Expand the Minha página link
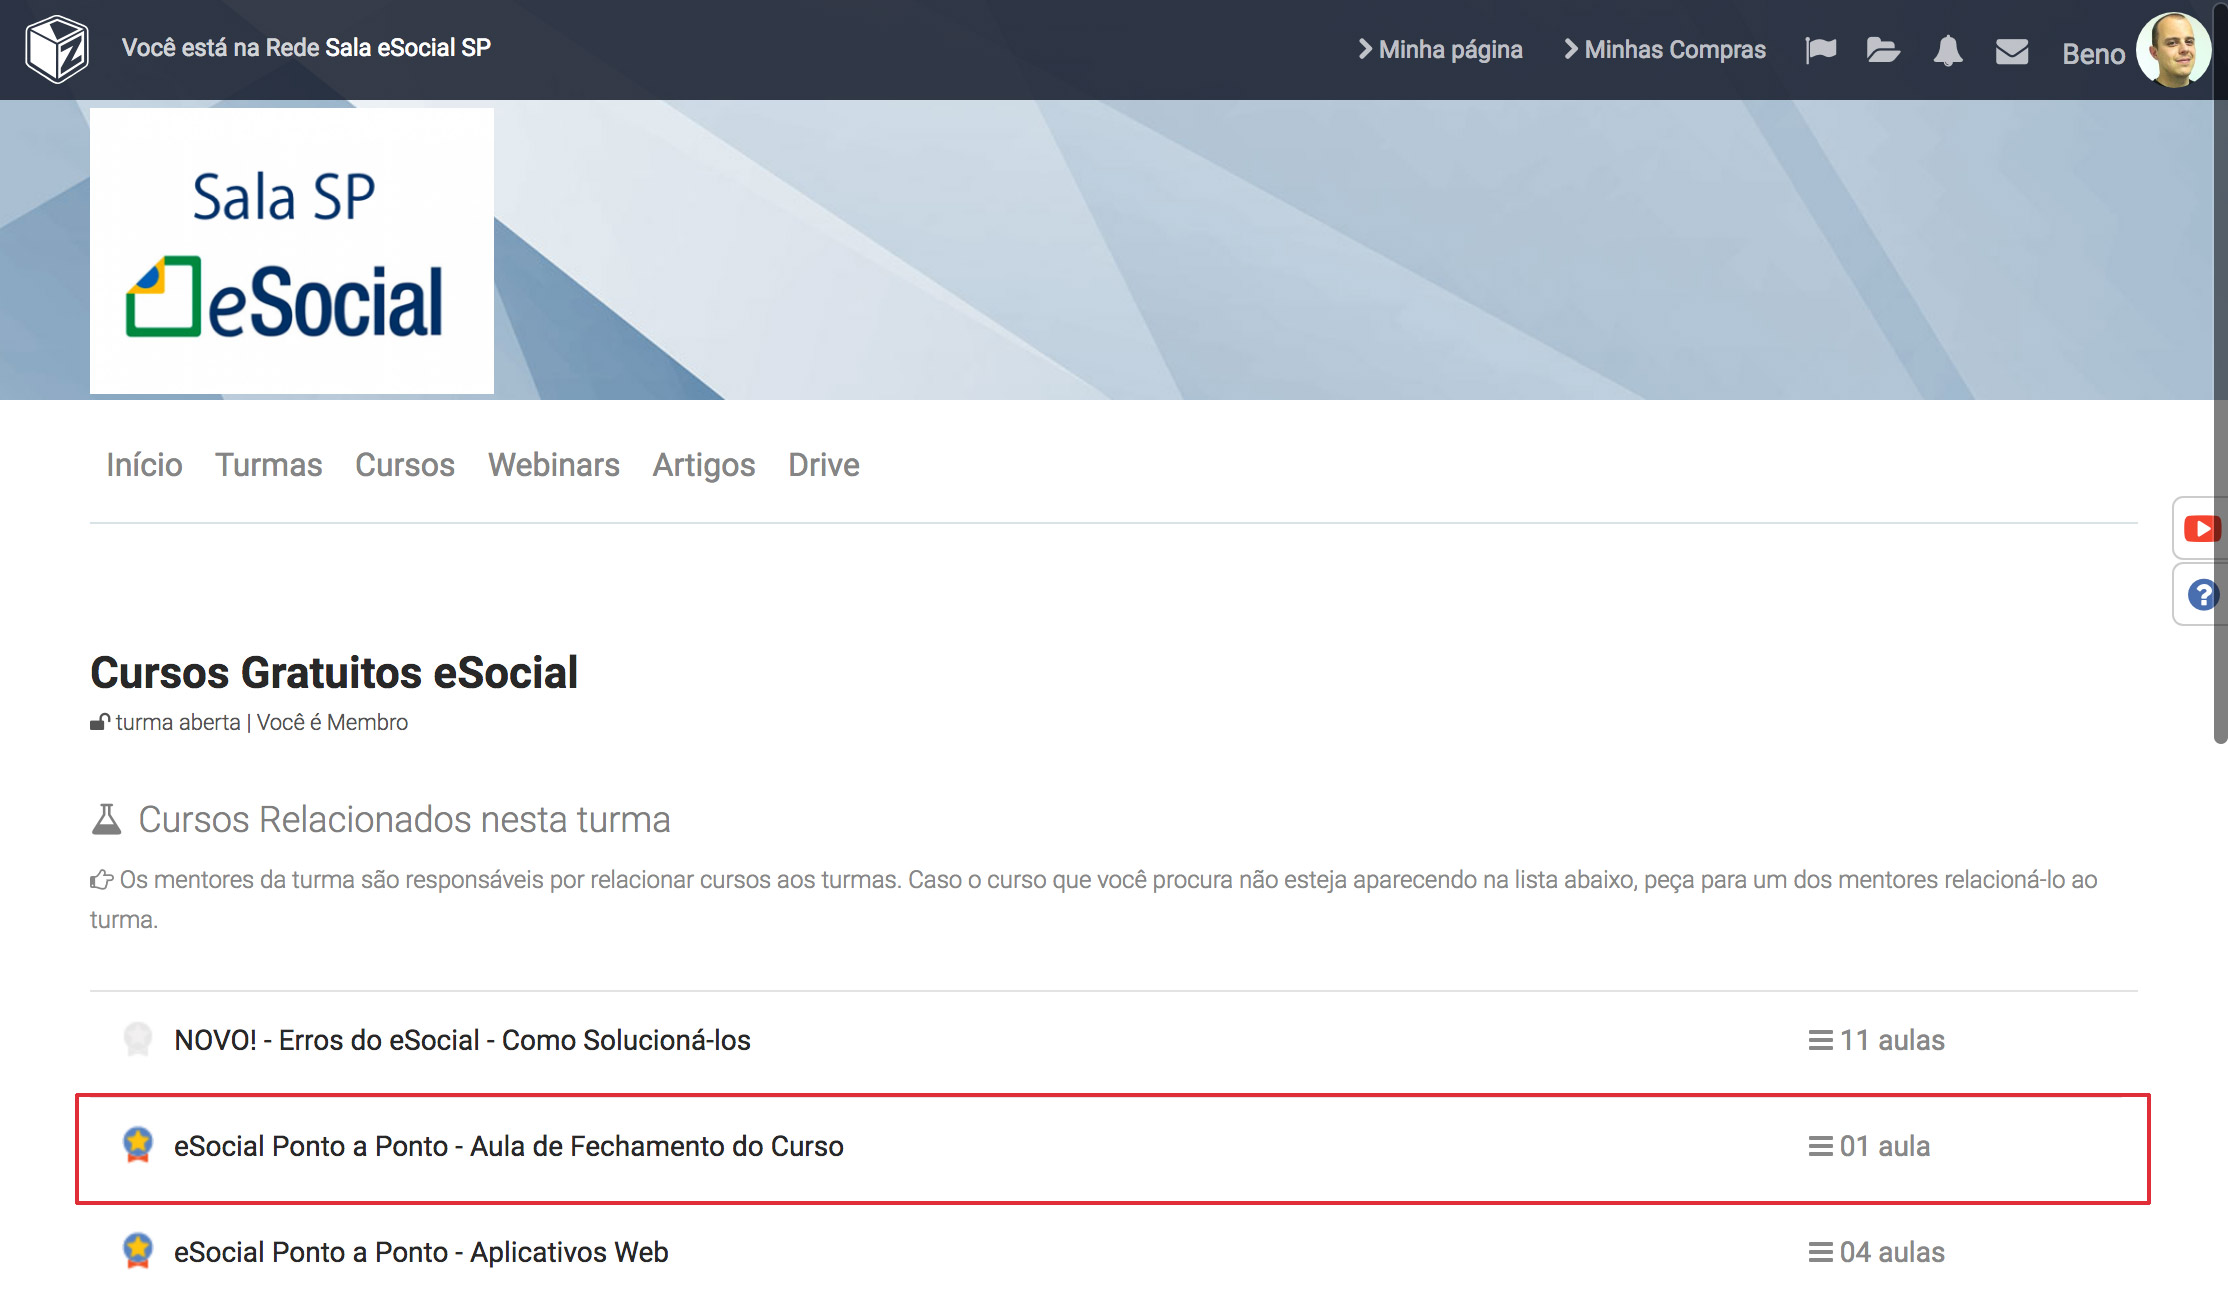The width and height of the screenshot is (2228, 1308). point(1440,49)
